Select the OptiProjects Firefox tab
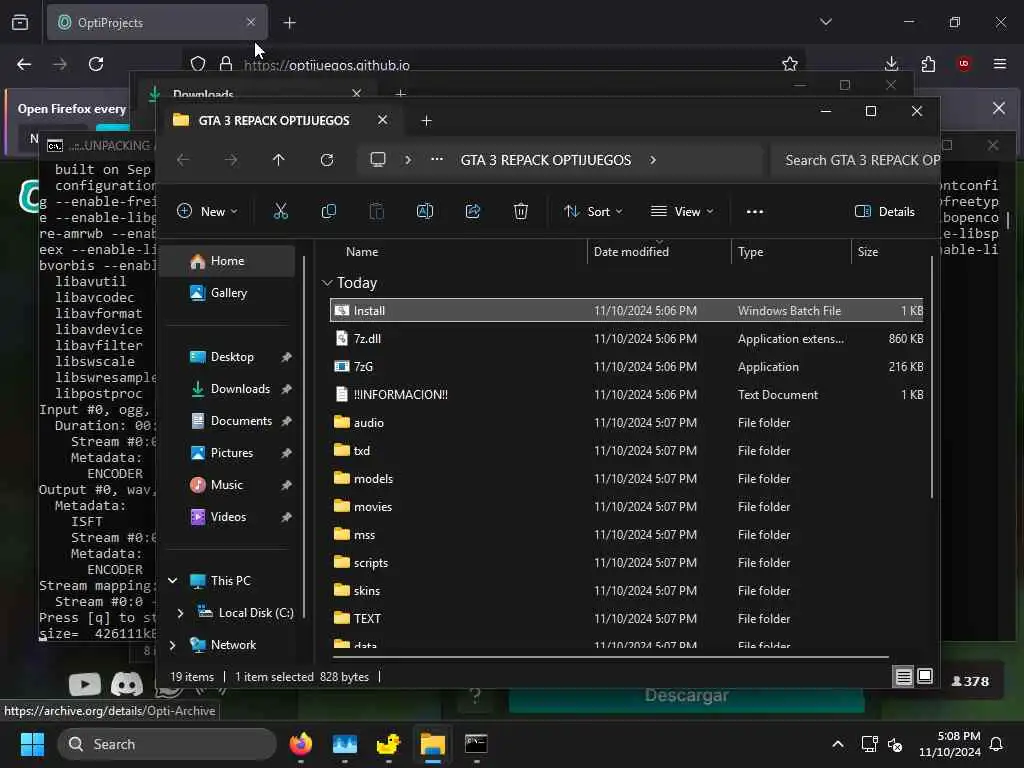The image size is (1024, 768). [157, 23]
